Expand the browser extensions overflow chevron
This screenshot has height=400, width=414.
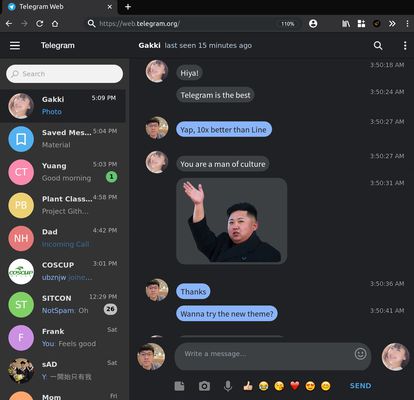392,24
